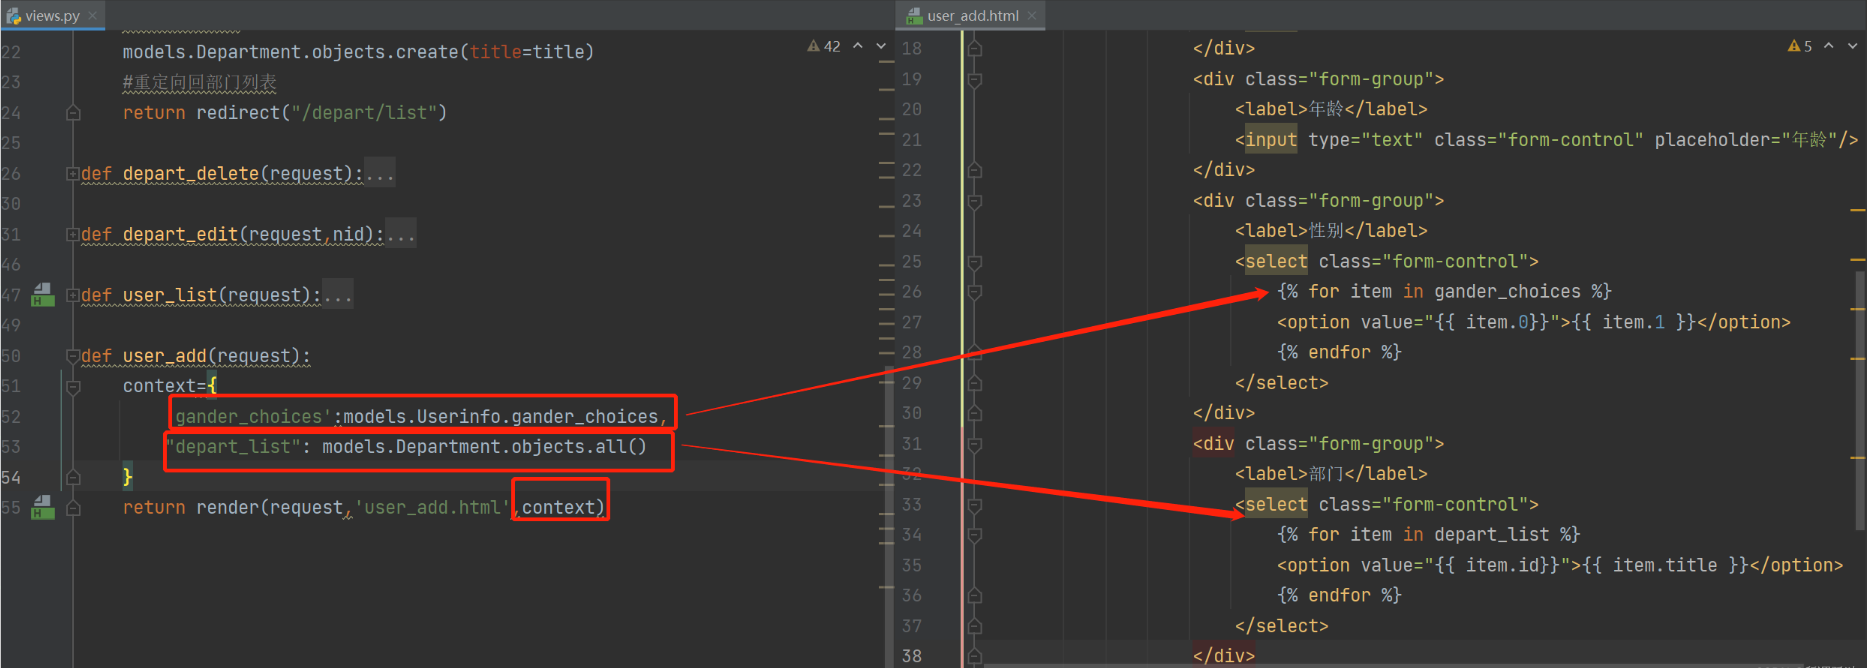The image size is (1867, 668).
Task: Collapse the form-group div at line 31
Action: point(975,444)
